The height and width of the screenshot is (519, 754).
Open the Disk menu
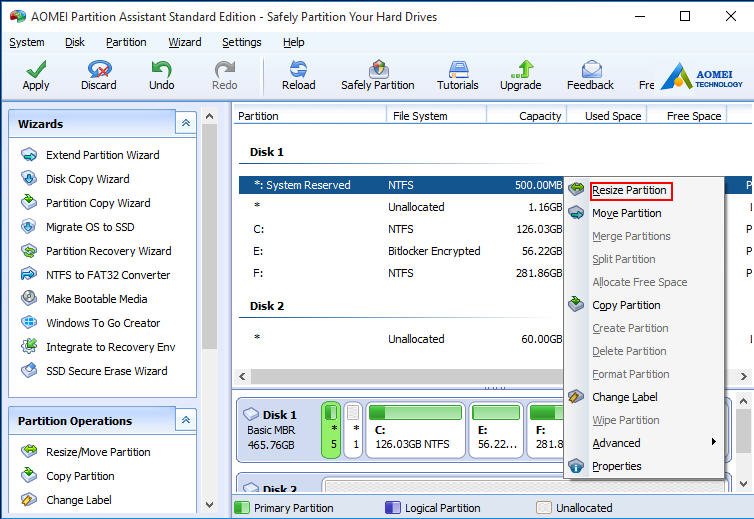pos(75,42)
